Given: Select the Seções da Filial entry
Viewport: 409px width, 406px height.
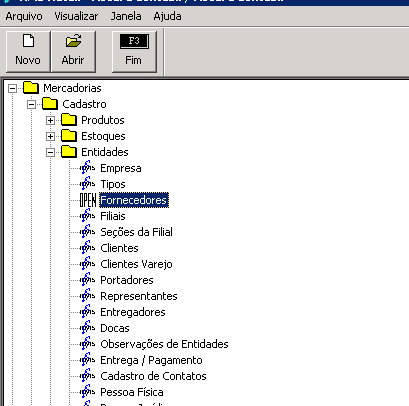Looking at the screenshot, I should pyautogui.click(x=137, y=232).
